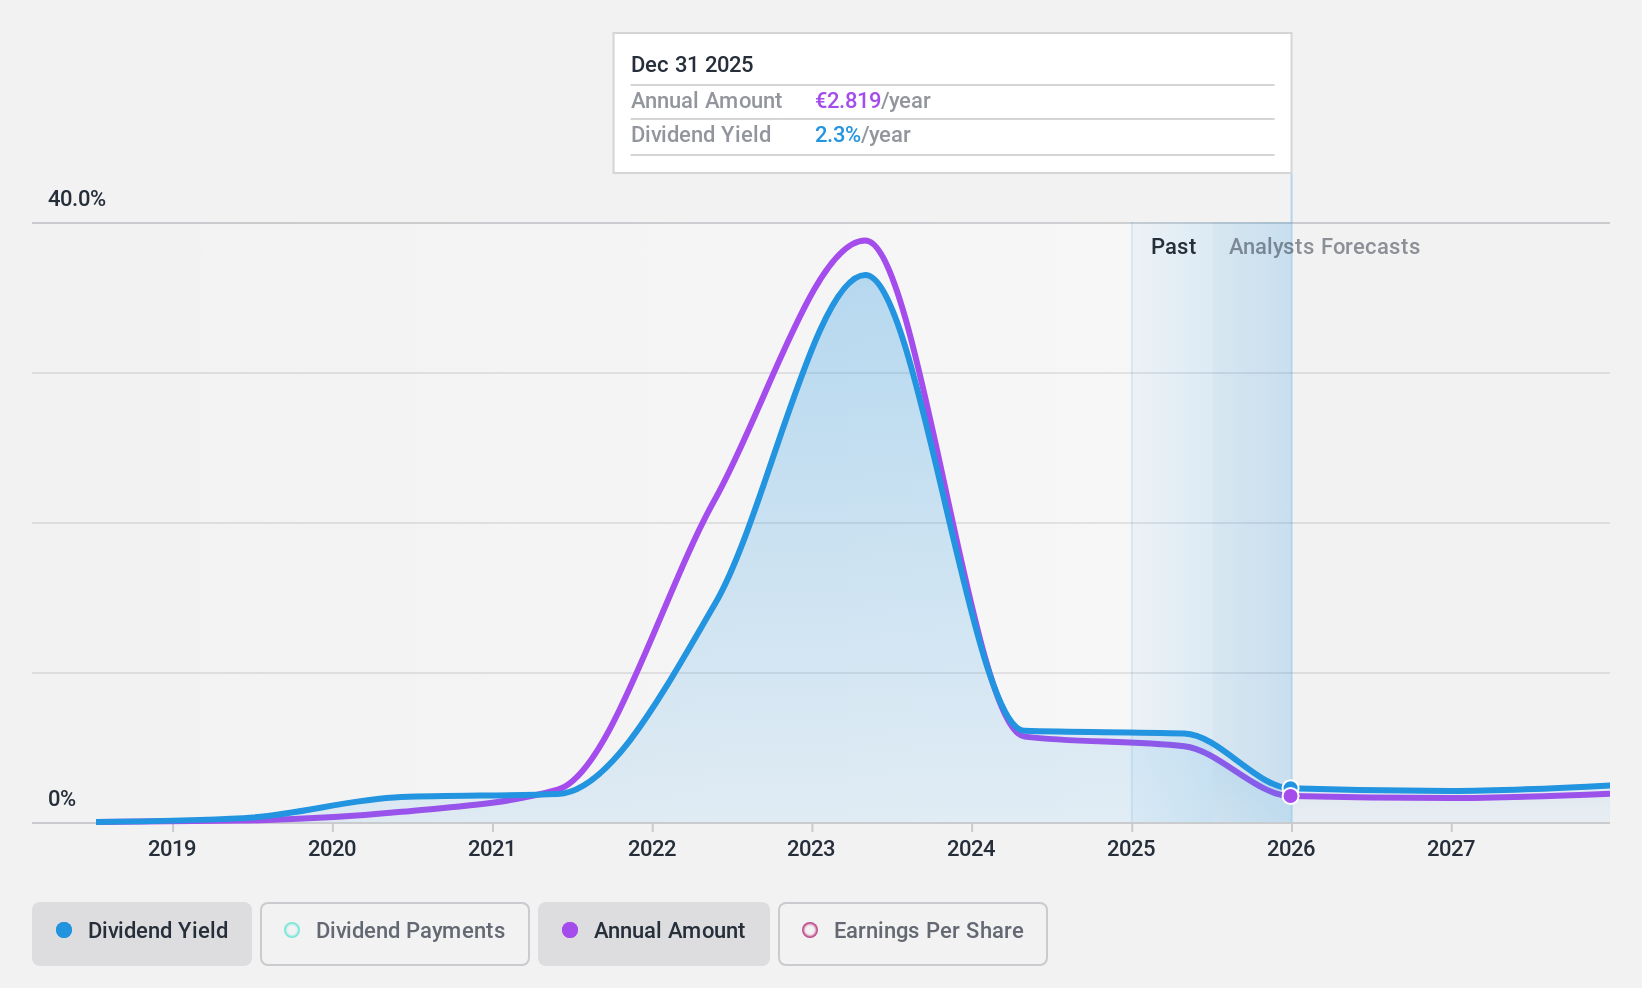1642x988 pixels.
Task: Click the 2027 x-axis label
Action: pyautogui.click(x=1451, y=849)
